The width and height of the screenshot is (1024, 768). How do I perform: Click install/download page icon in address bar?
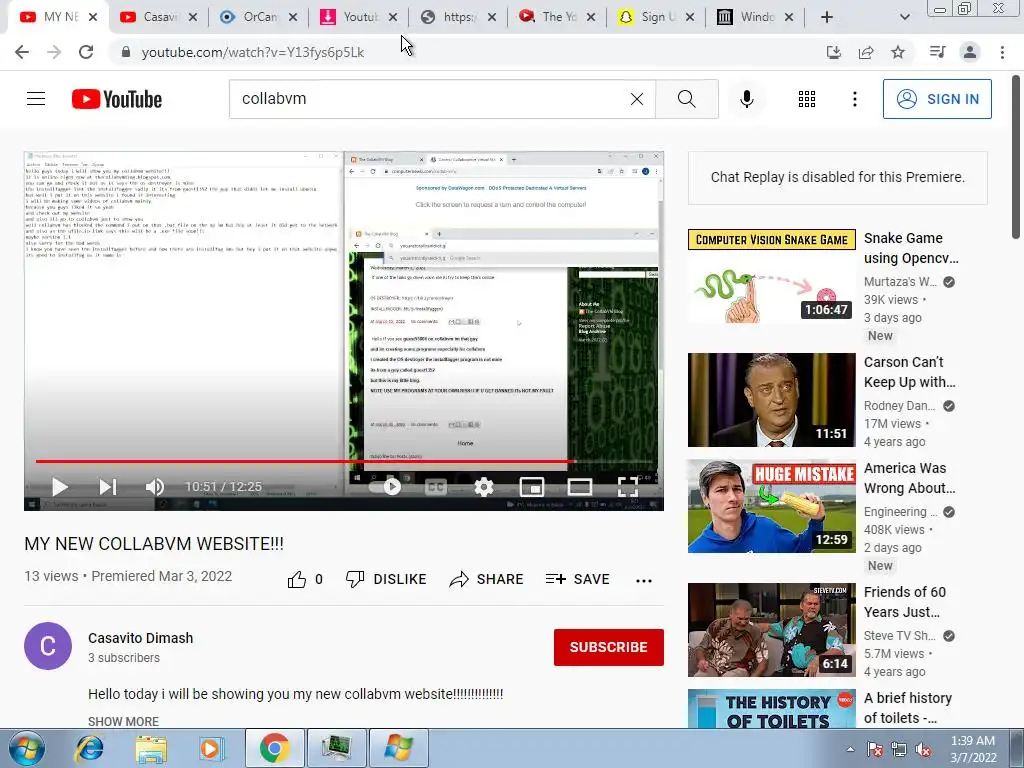[x=834, y=52]
